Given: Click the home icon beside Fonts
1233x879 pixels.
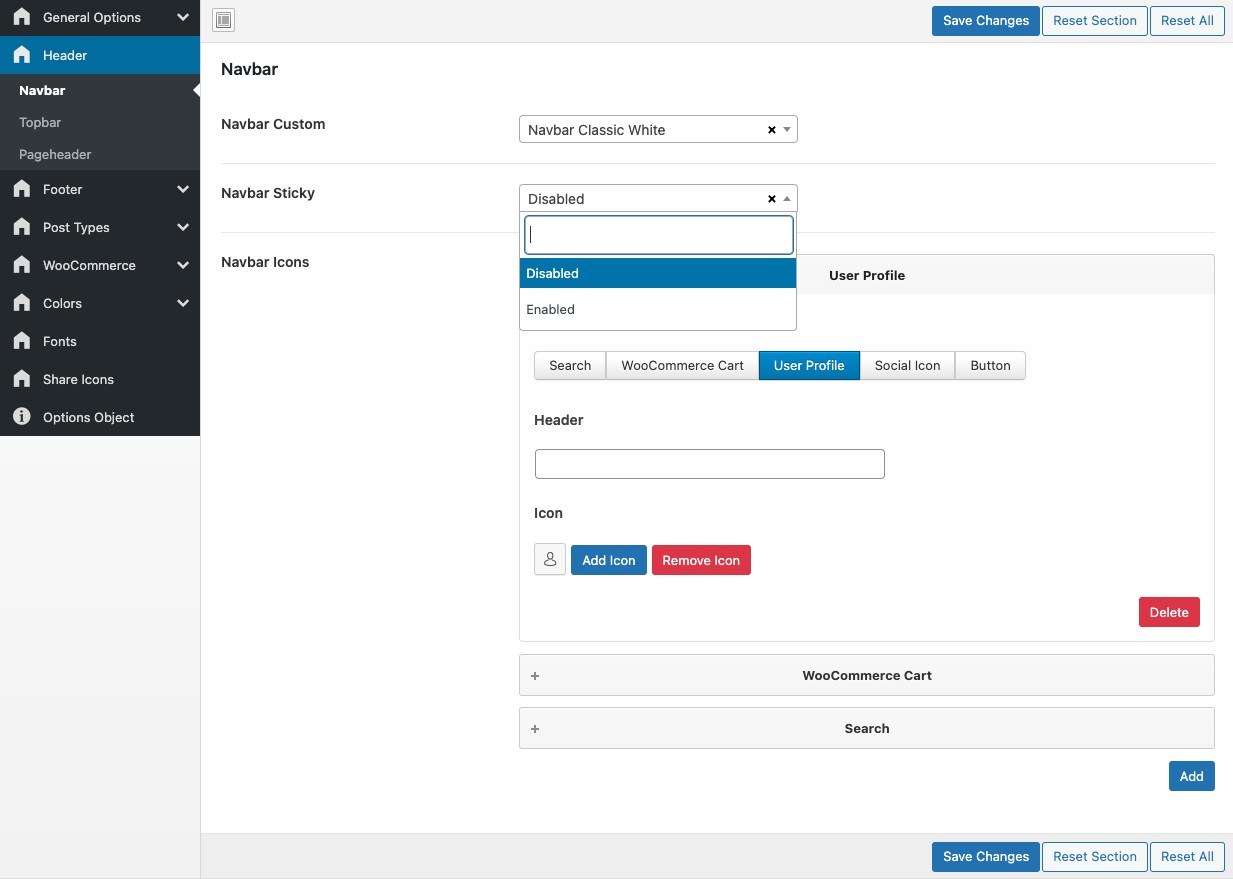Looking at the screenshot, I should [x=22, y=341].
